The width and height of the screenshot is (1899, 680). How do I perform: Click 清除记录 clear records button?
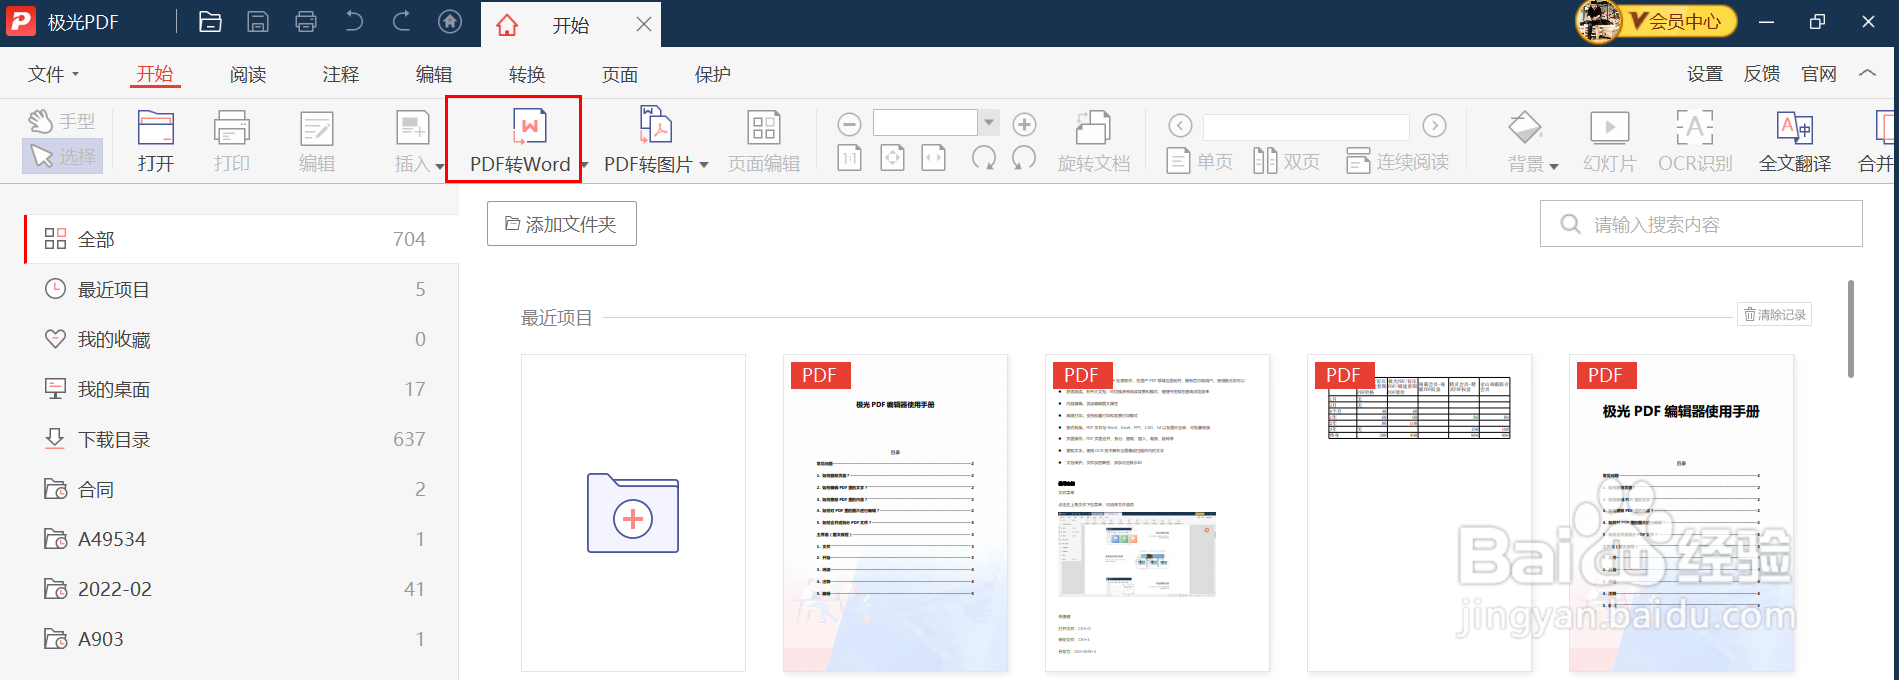[1775, 314]
